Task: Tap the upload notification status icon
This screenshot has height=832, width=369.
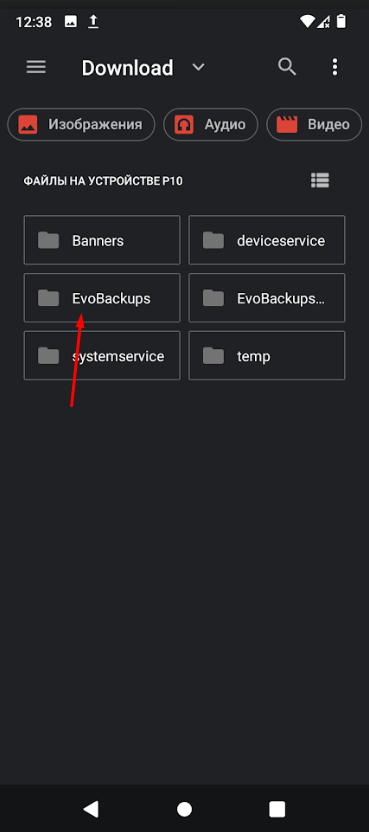Action: [x=93, y=22]
